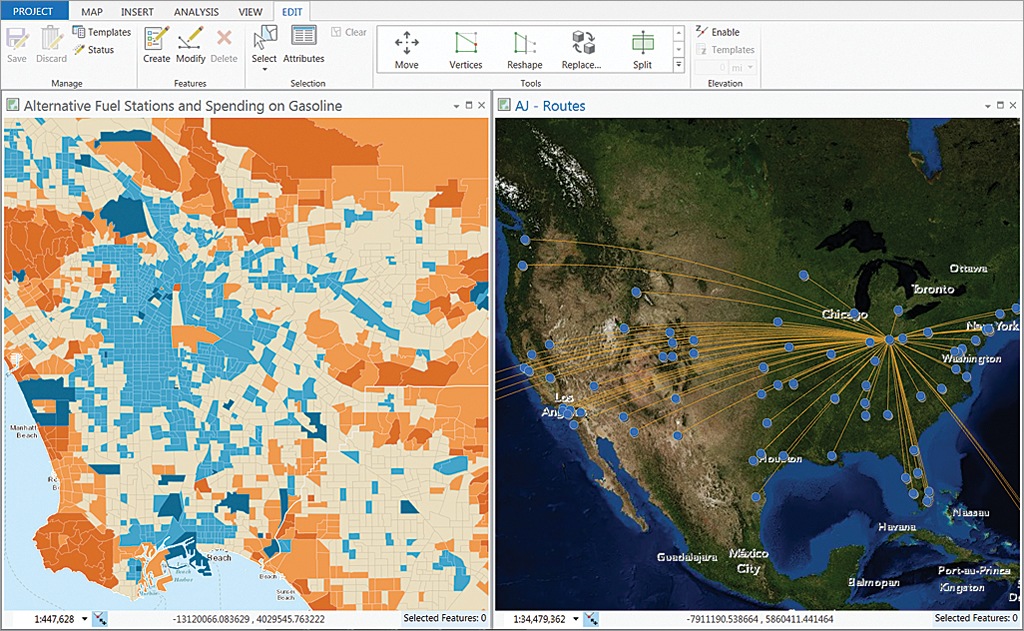The width and height of the screenshot is (1024, 631).
Task: Click the 1:447,628 scale value
Action: 54,619
